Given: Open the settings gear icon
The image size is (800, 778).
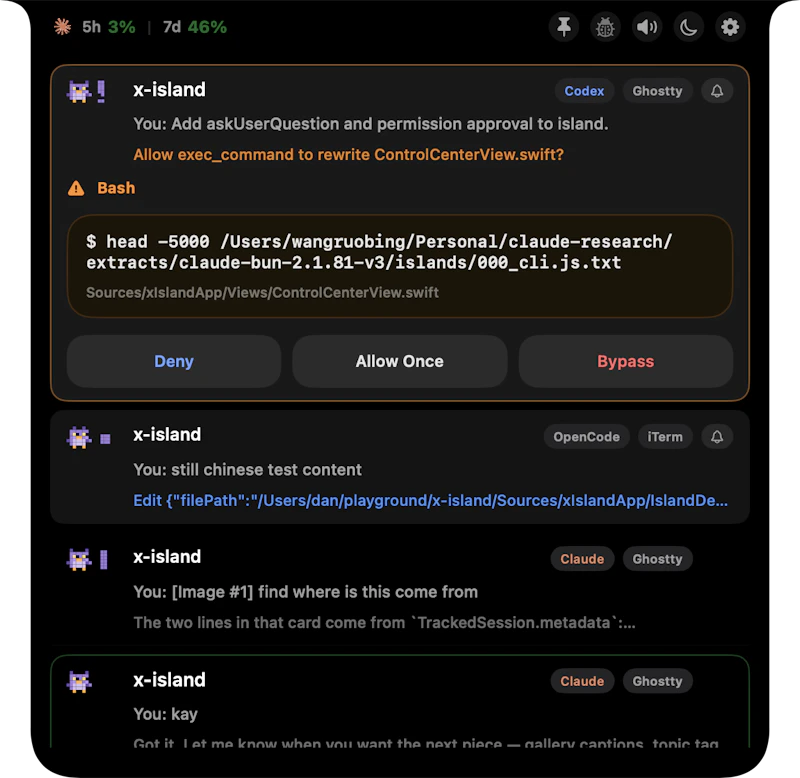Looking at the screenshot, I should (730, 27).
